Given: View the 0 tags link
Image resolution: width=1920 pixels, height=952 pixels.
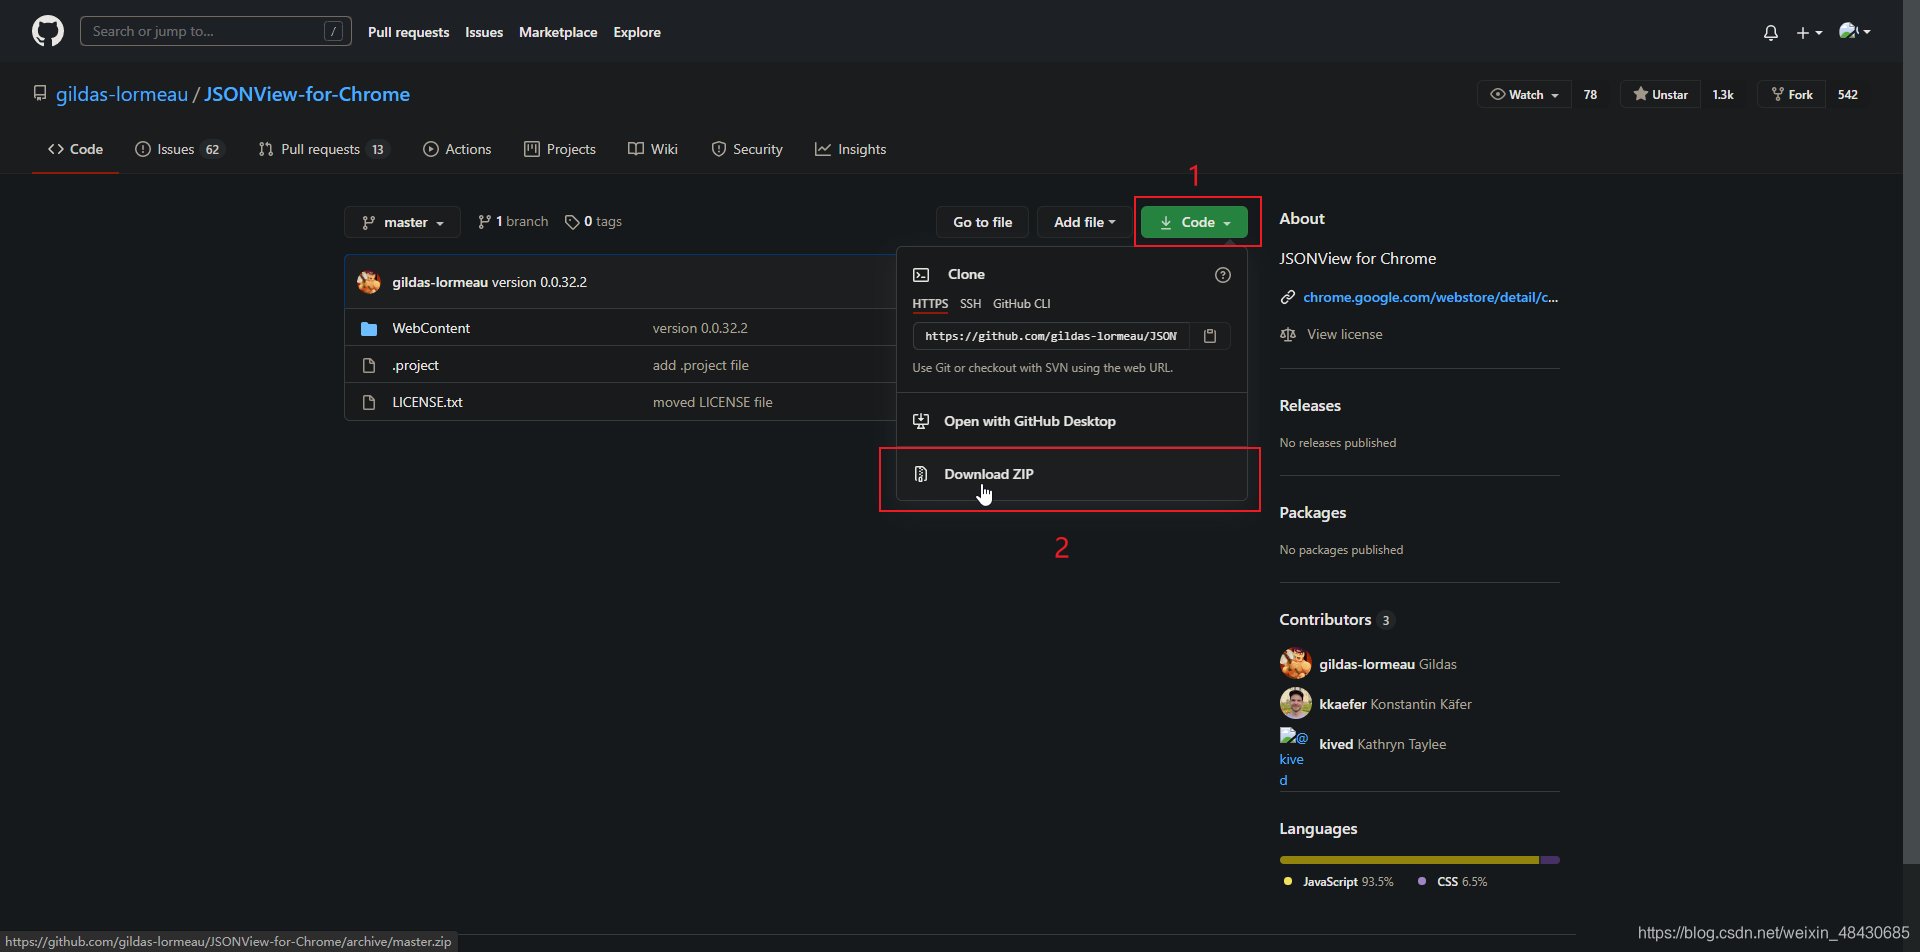Looking at the screenshot, I should [593, 222].
